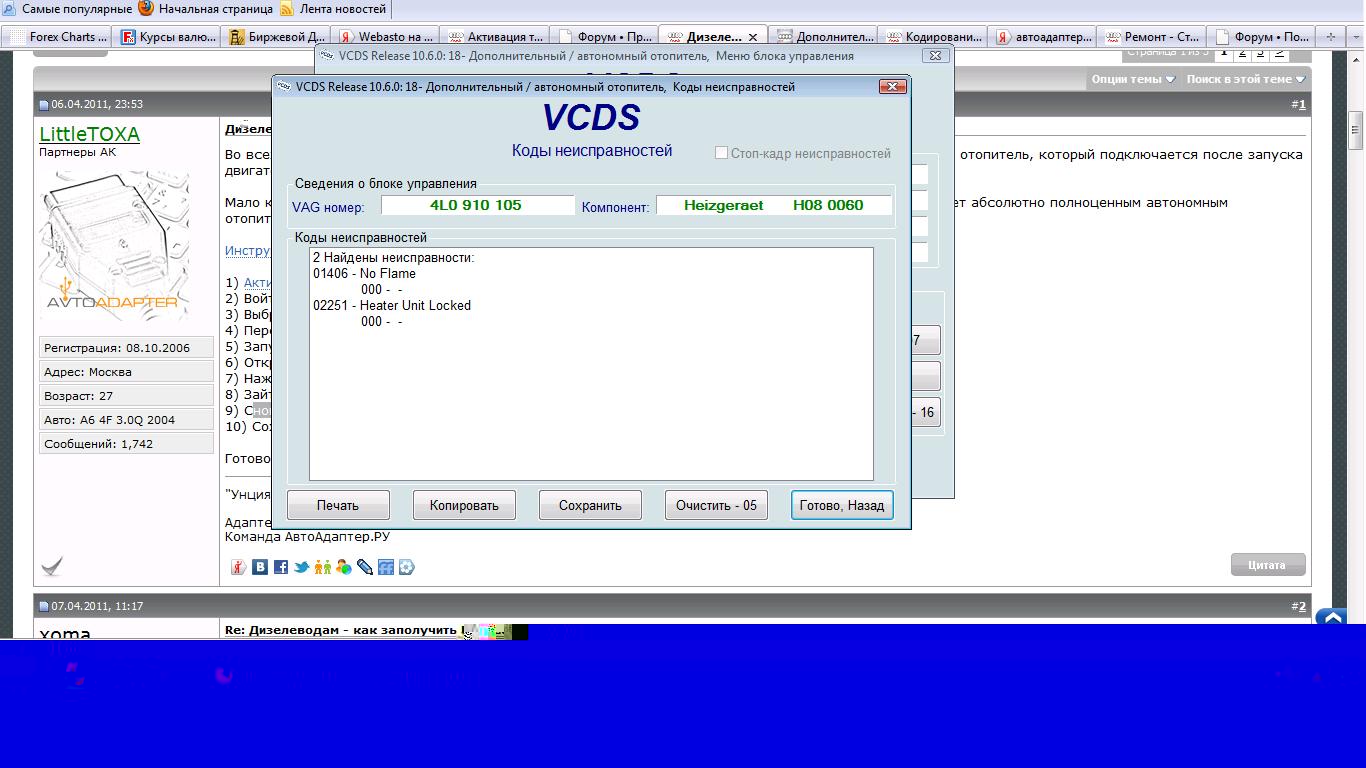Click the fault codes list text area
This screenshot has width=1366, height=768.
tap(590, 400)
